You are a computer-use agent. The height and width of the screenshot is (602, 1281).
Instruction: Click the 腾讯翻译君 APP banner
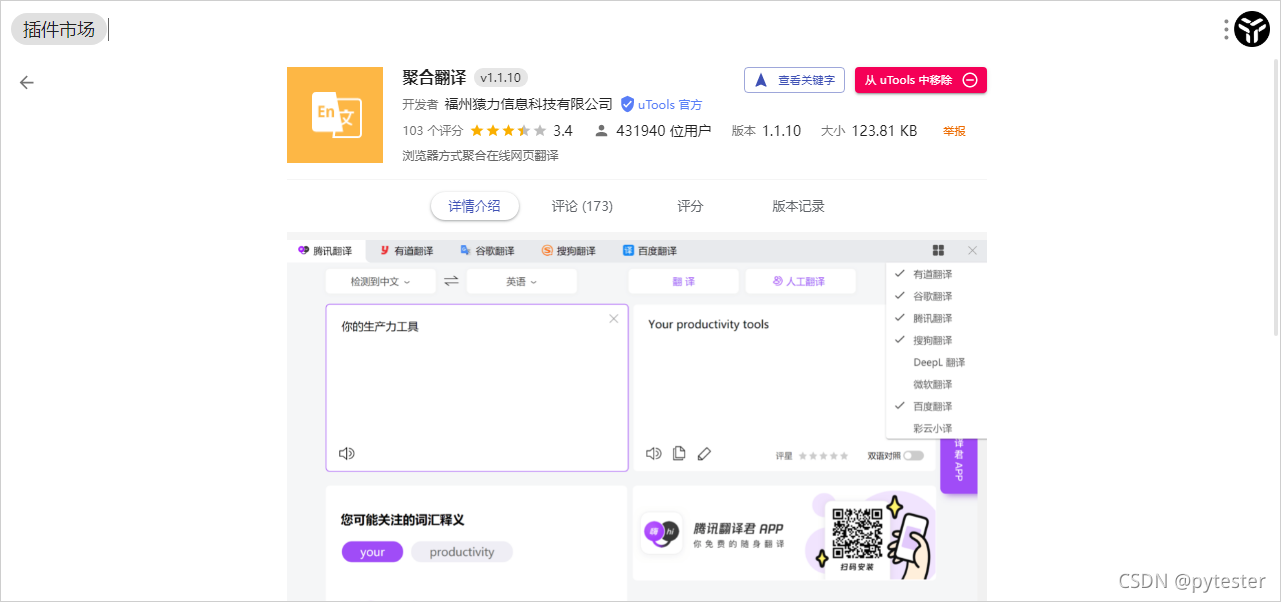(784, 533)
